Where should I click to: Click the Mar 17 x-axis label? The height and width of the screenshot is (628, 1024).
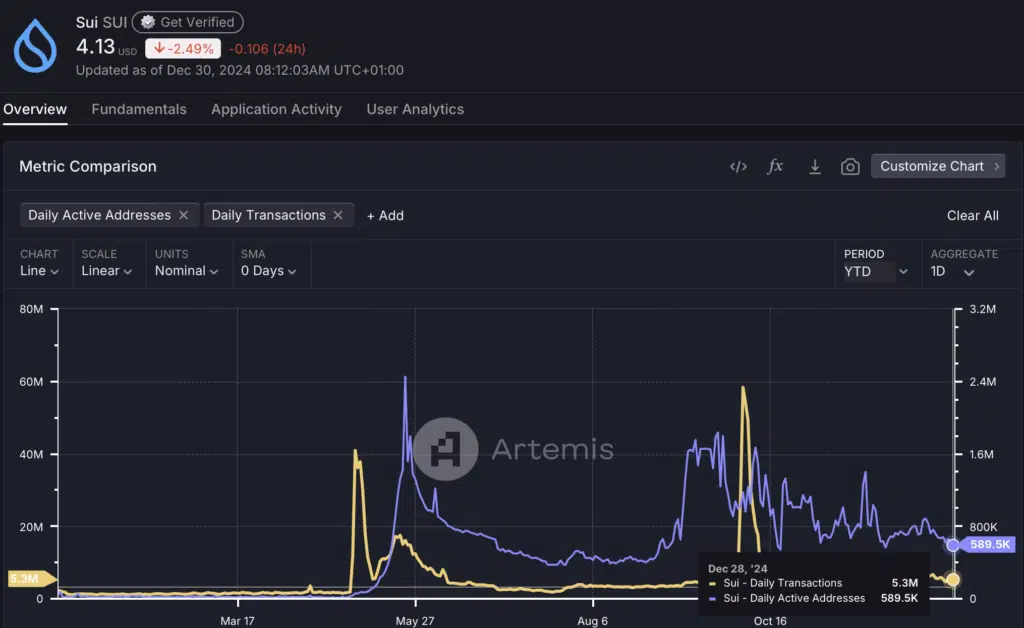click(237, 621)
